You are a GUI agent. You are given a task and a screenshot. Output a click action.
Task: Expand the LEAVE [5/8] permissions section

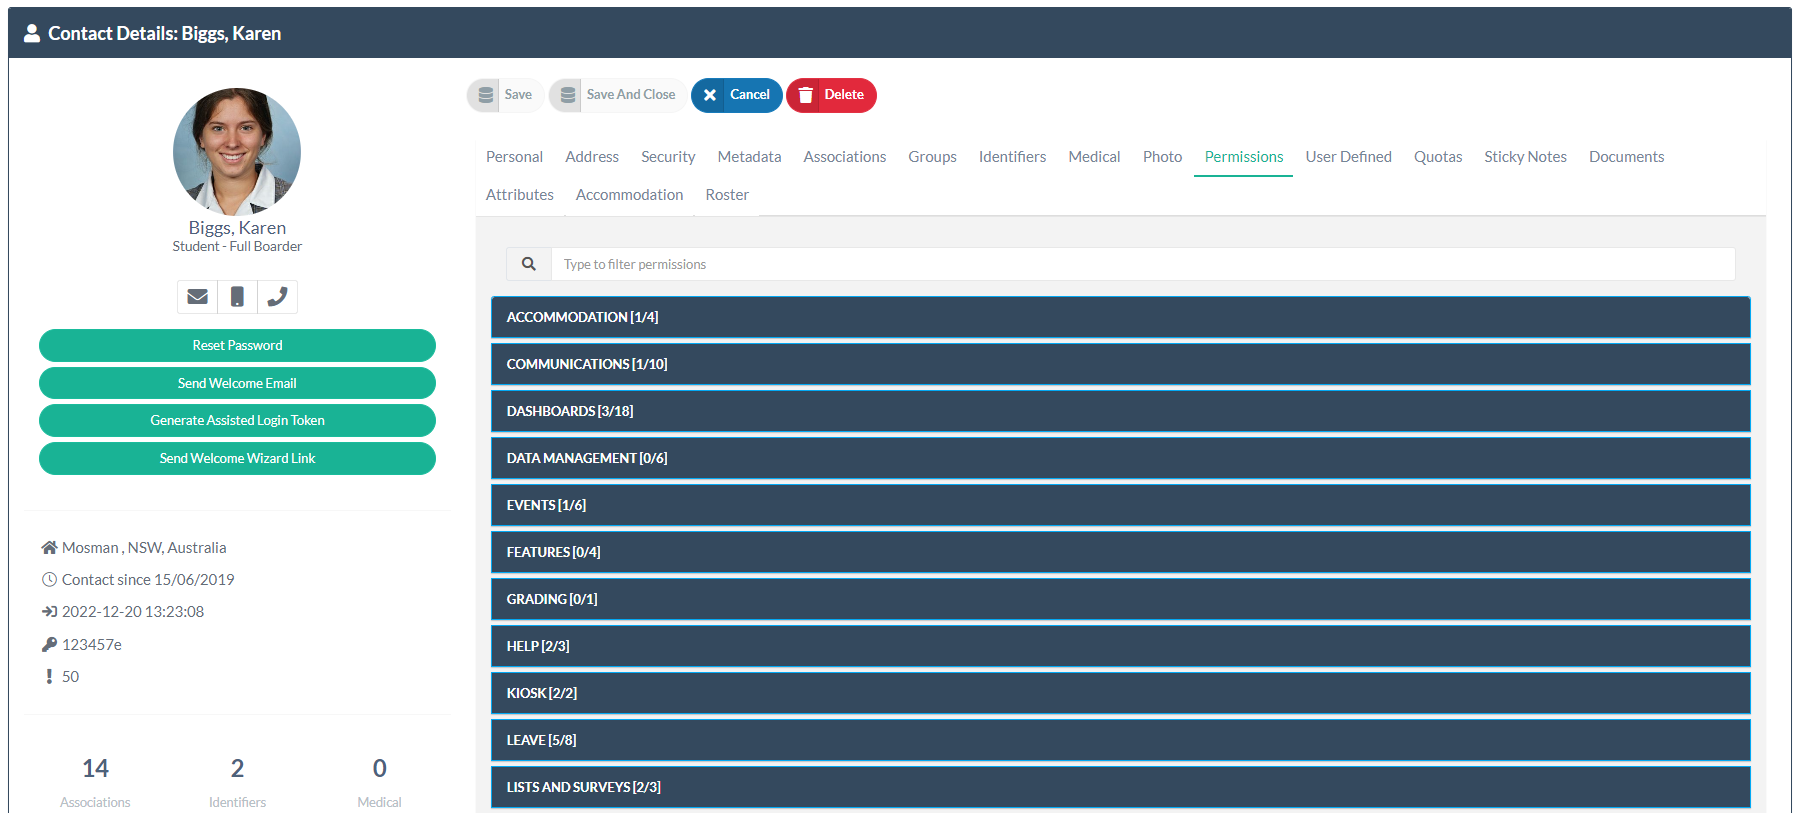(x=1121, y=740)
